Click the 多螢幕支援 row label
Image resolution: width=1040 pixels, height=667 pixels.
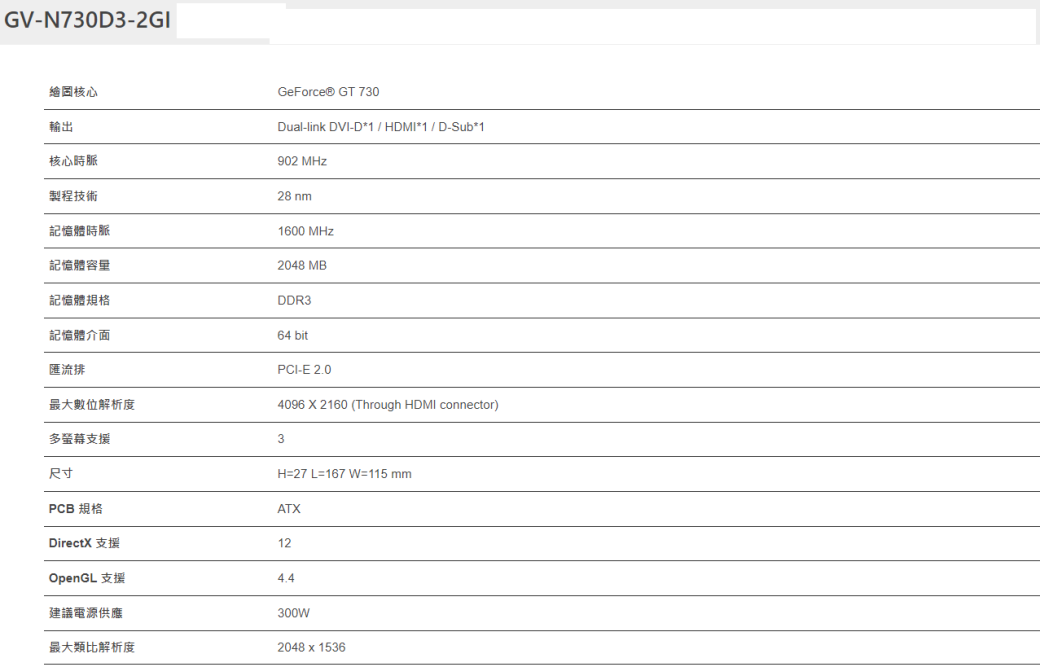point(80,439)
